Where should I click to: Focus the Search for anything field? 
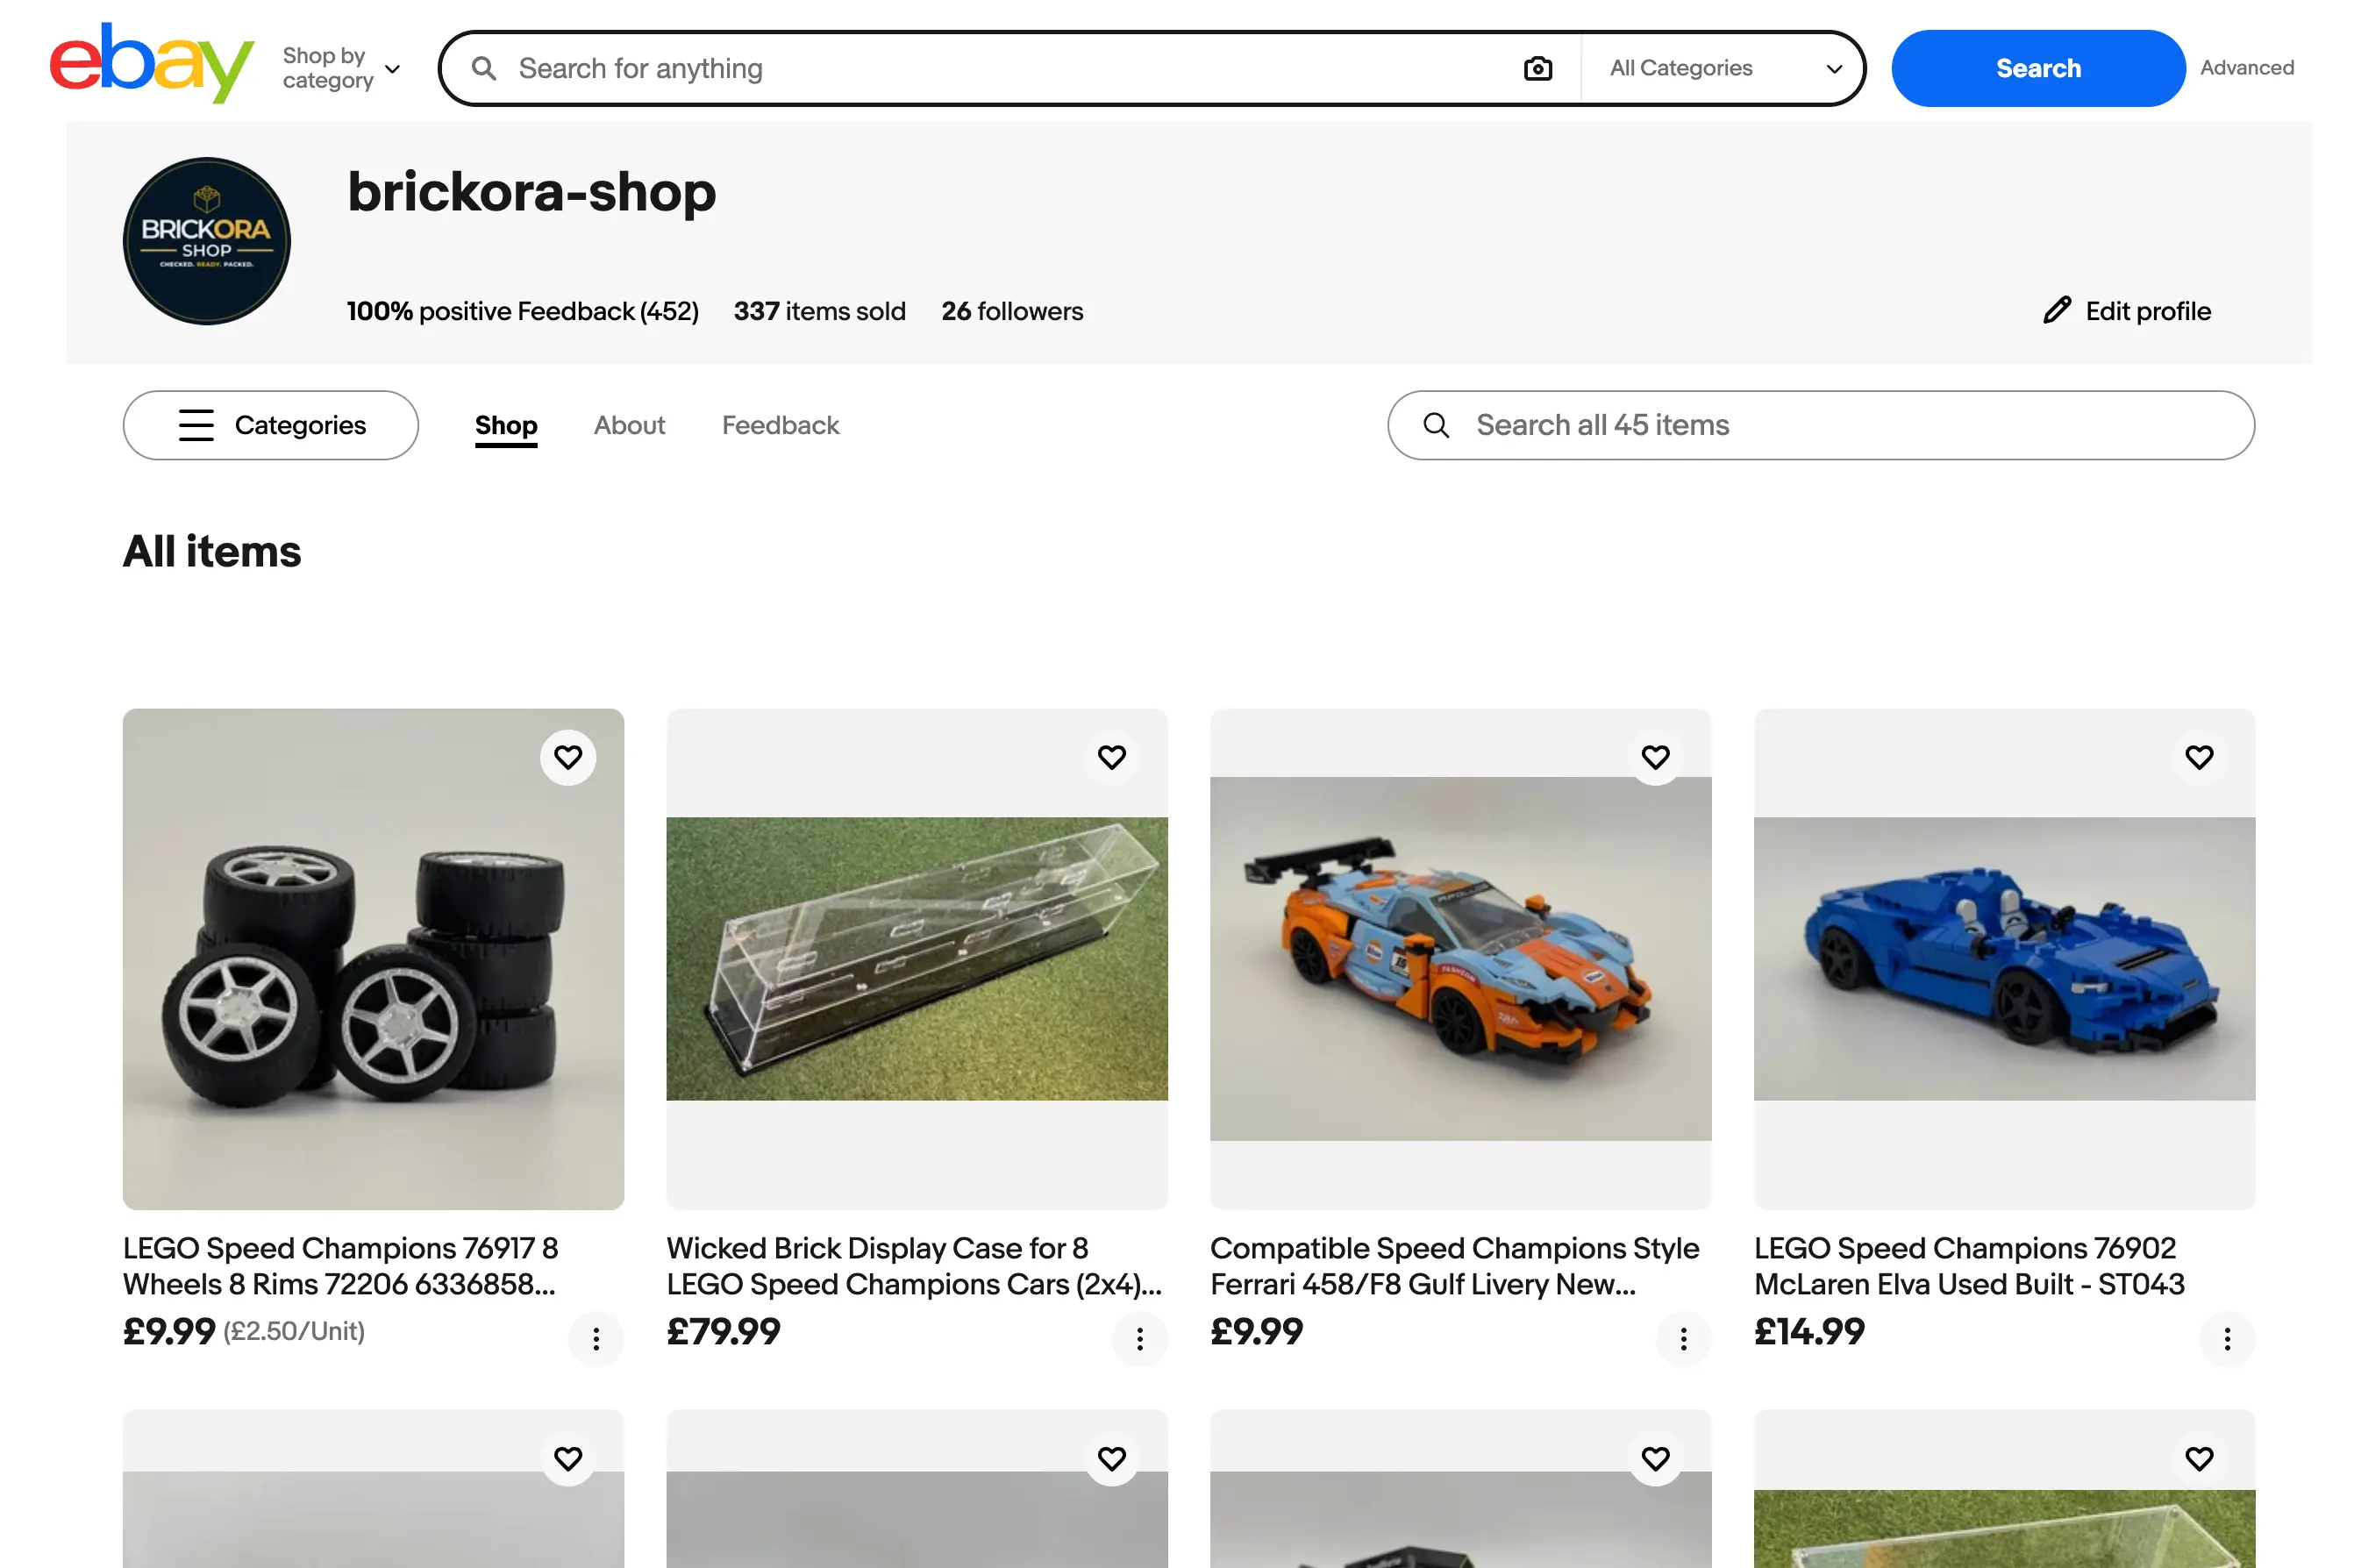point(1010,68)
